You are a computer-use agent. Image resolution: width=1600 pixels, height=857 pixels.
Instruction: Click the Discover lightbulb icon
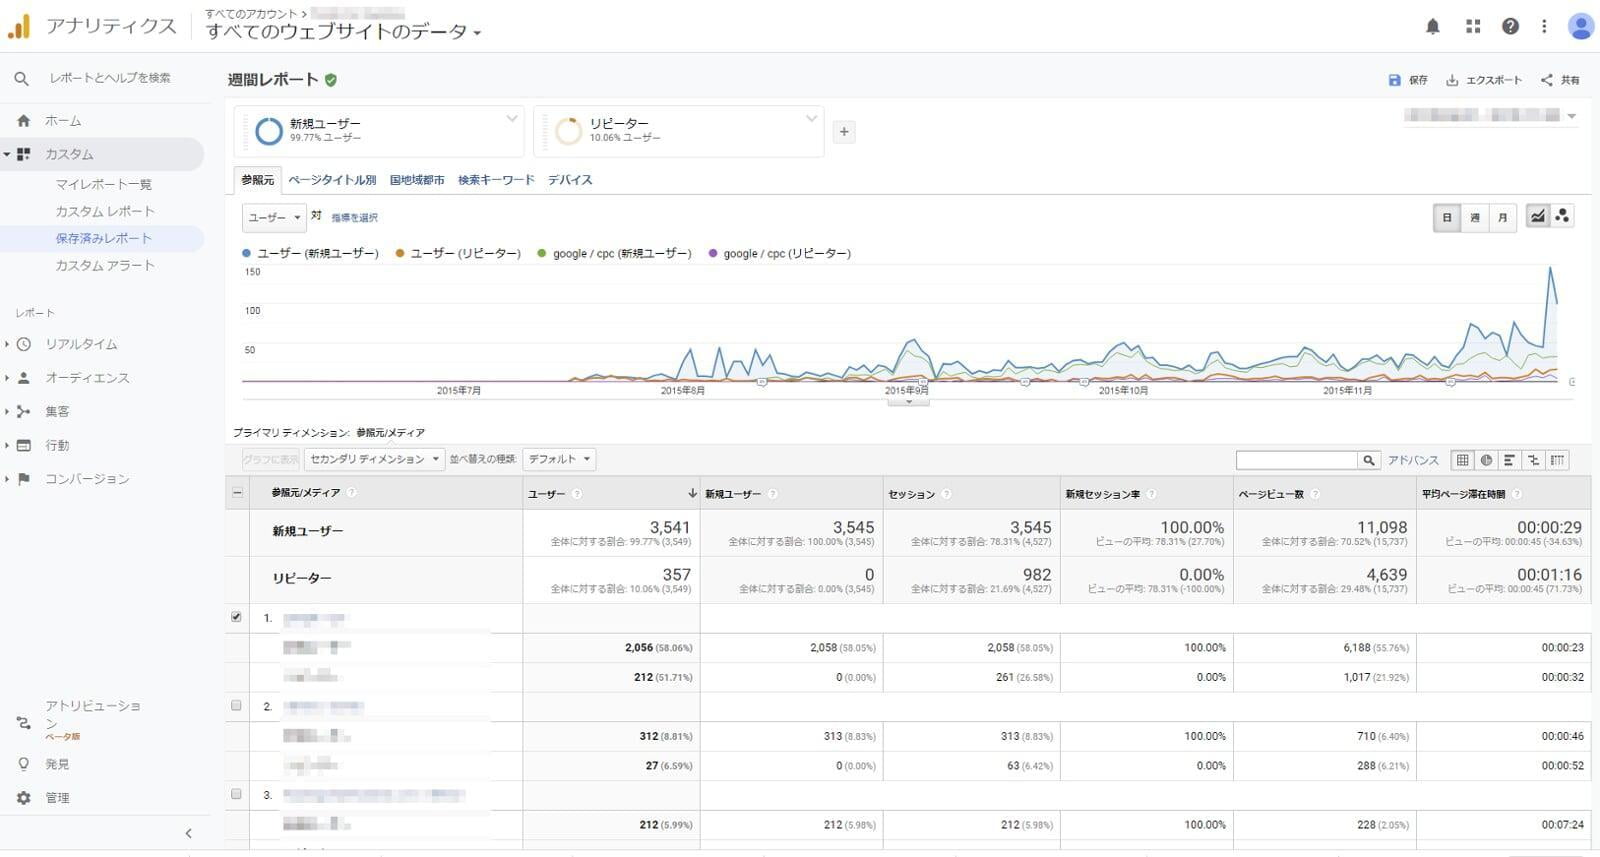24,764
